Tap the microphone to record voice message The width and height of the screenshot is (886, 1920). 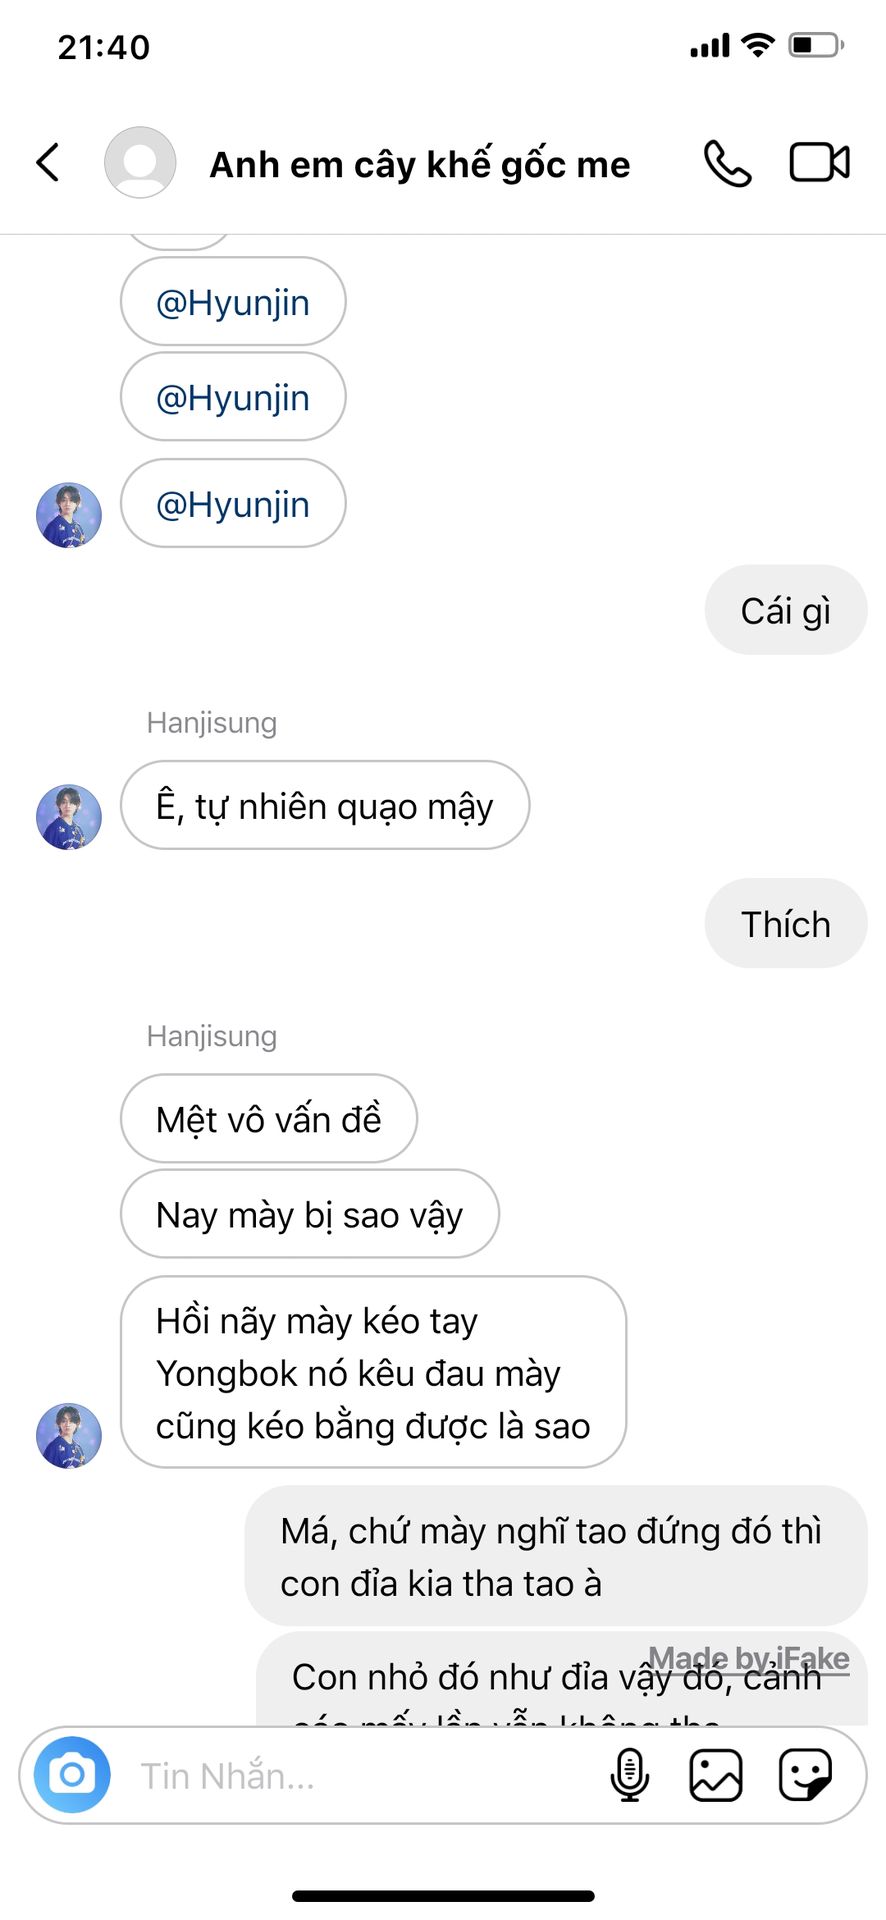629,1775
